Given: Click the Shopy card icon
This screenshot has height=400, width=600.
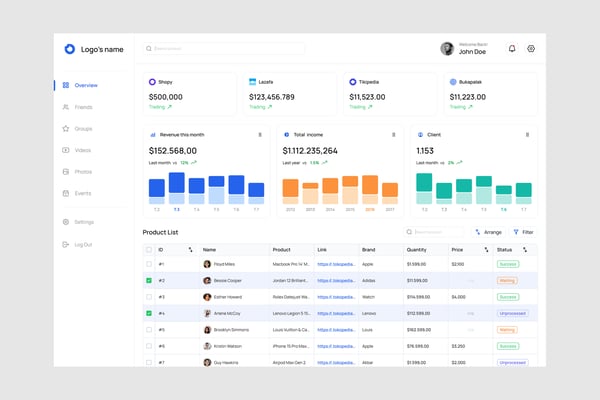Looking at the screenshot, I should (x=152, y=82).
